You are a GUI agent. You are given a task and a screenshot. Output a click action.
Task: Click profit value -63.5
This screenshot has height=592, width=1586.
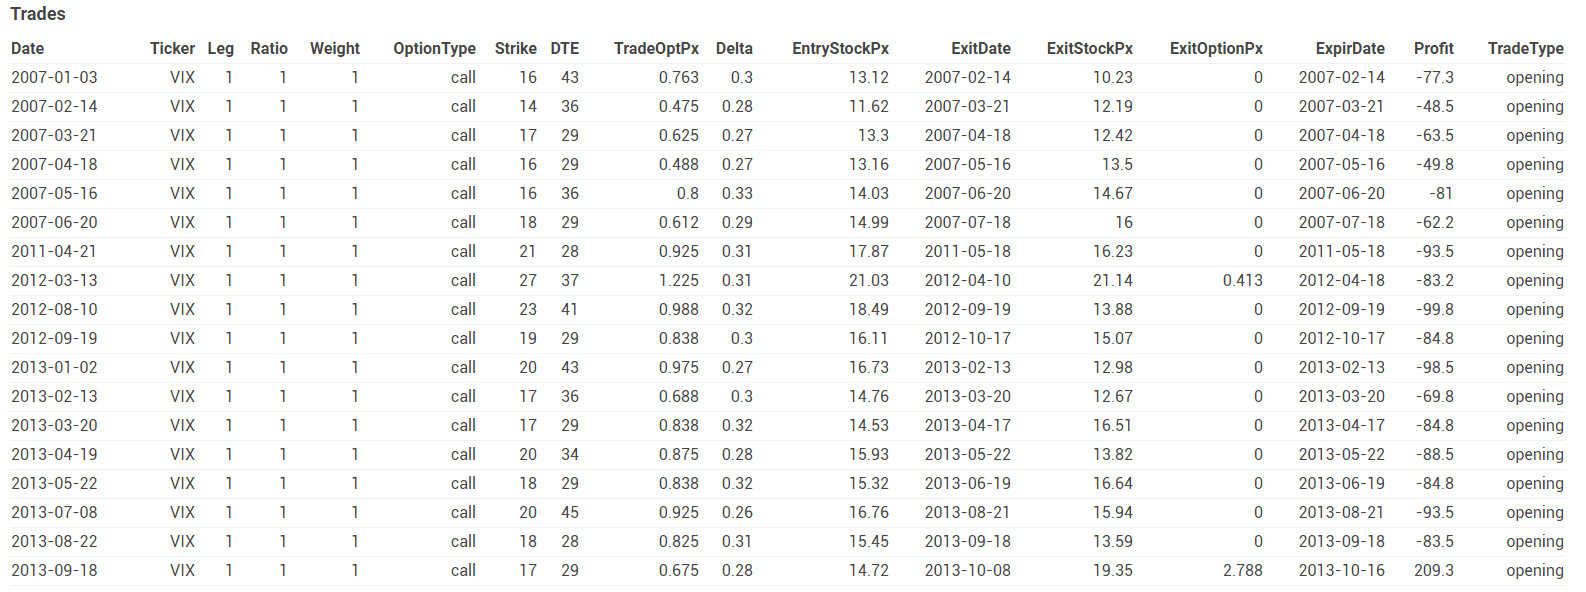[1435, 135]
